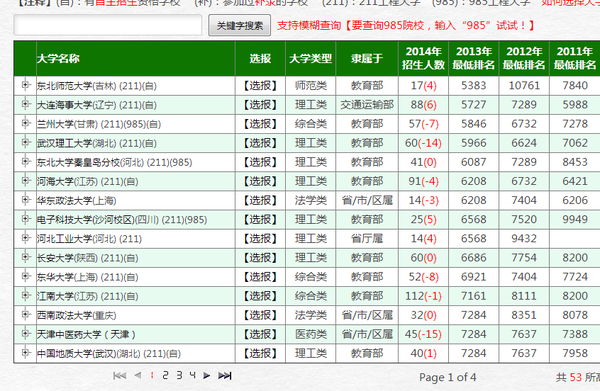The image size is (600, 391).
Task: Go to previous page arrow
Action: [x=138, y=376]
